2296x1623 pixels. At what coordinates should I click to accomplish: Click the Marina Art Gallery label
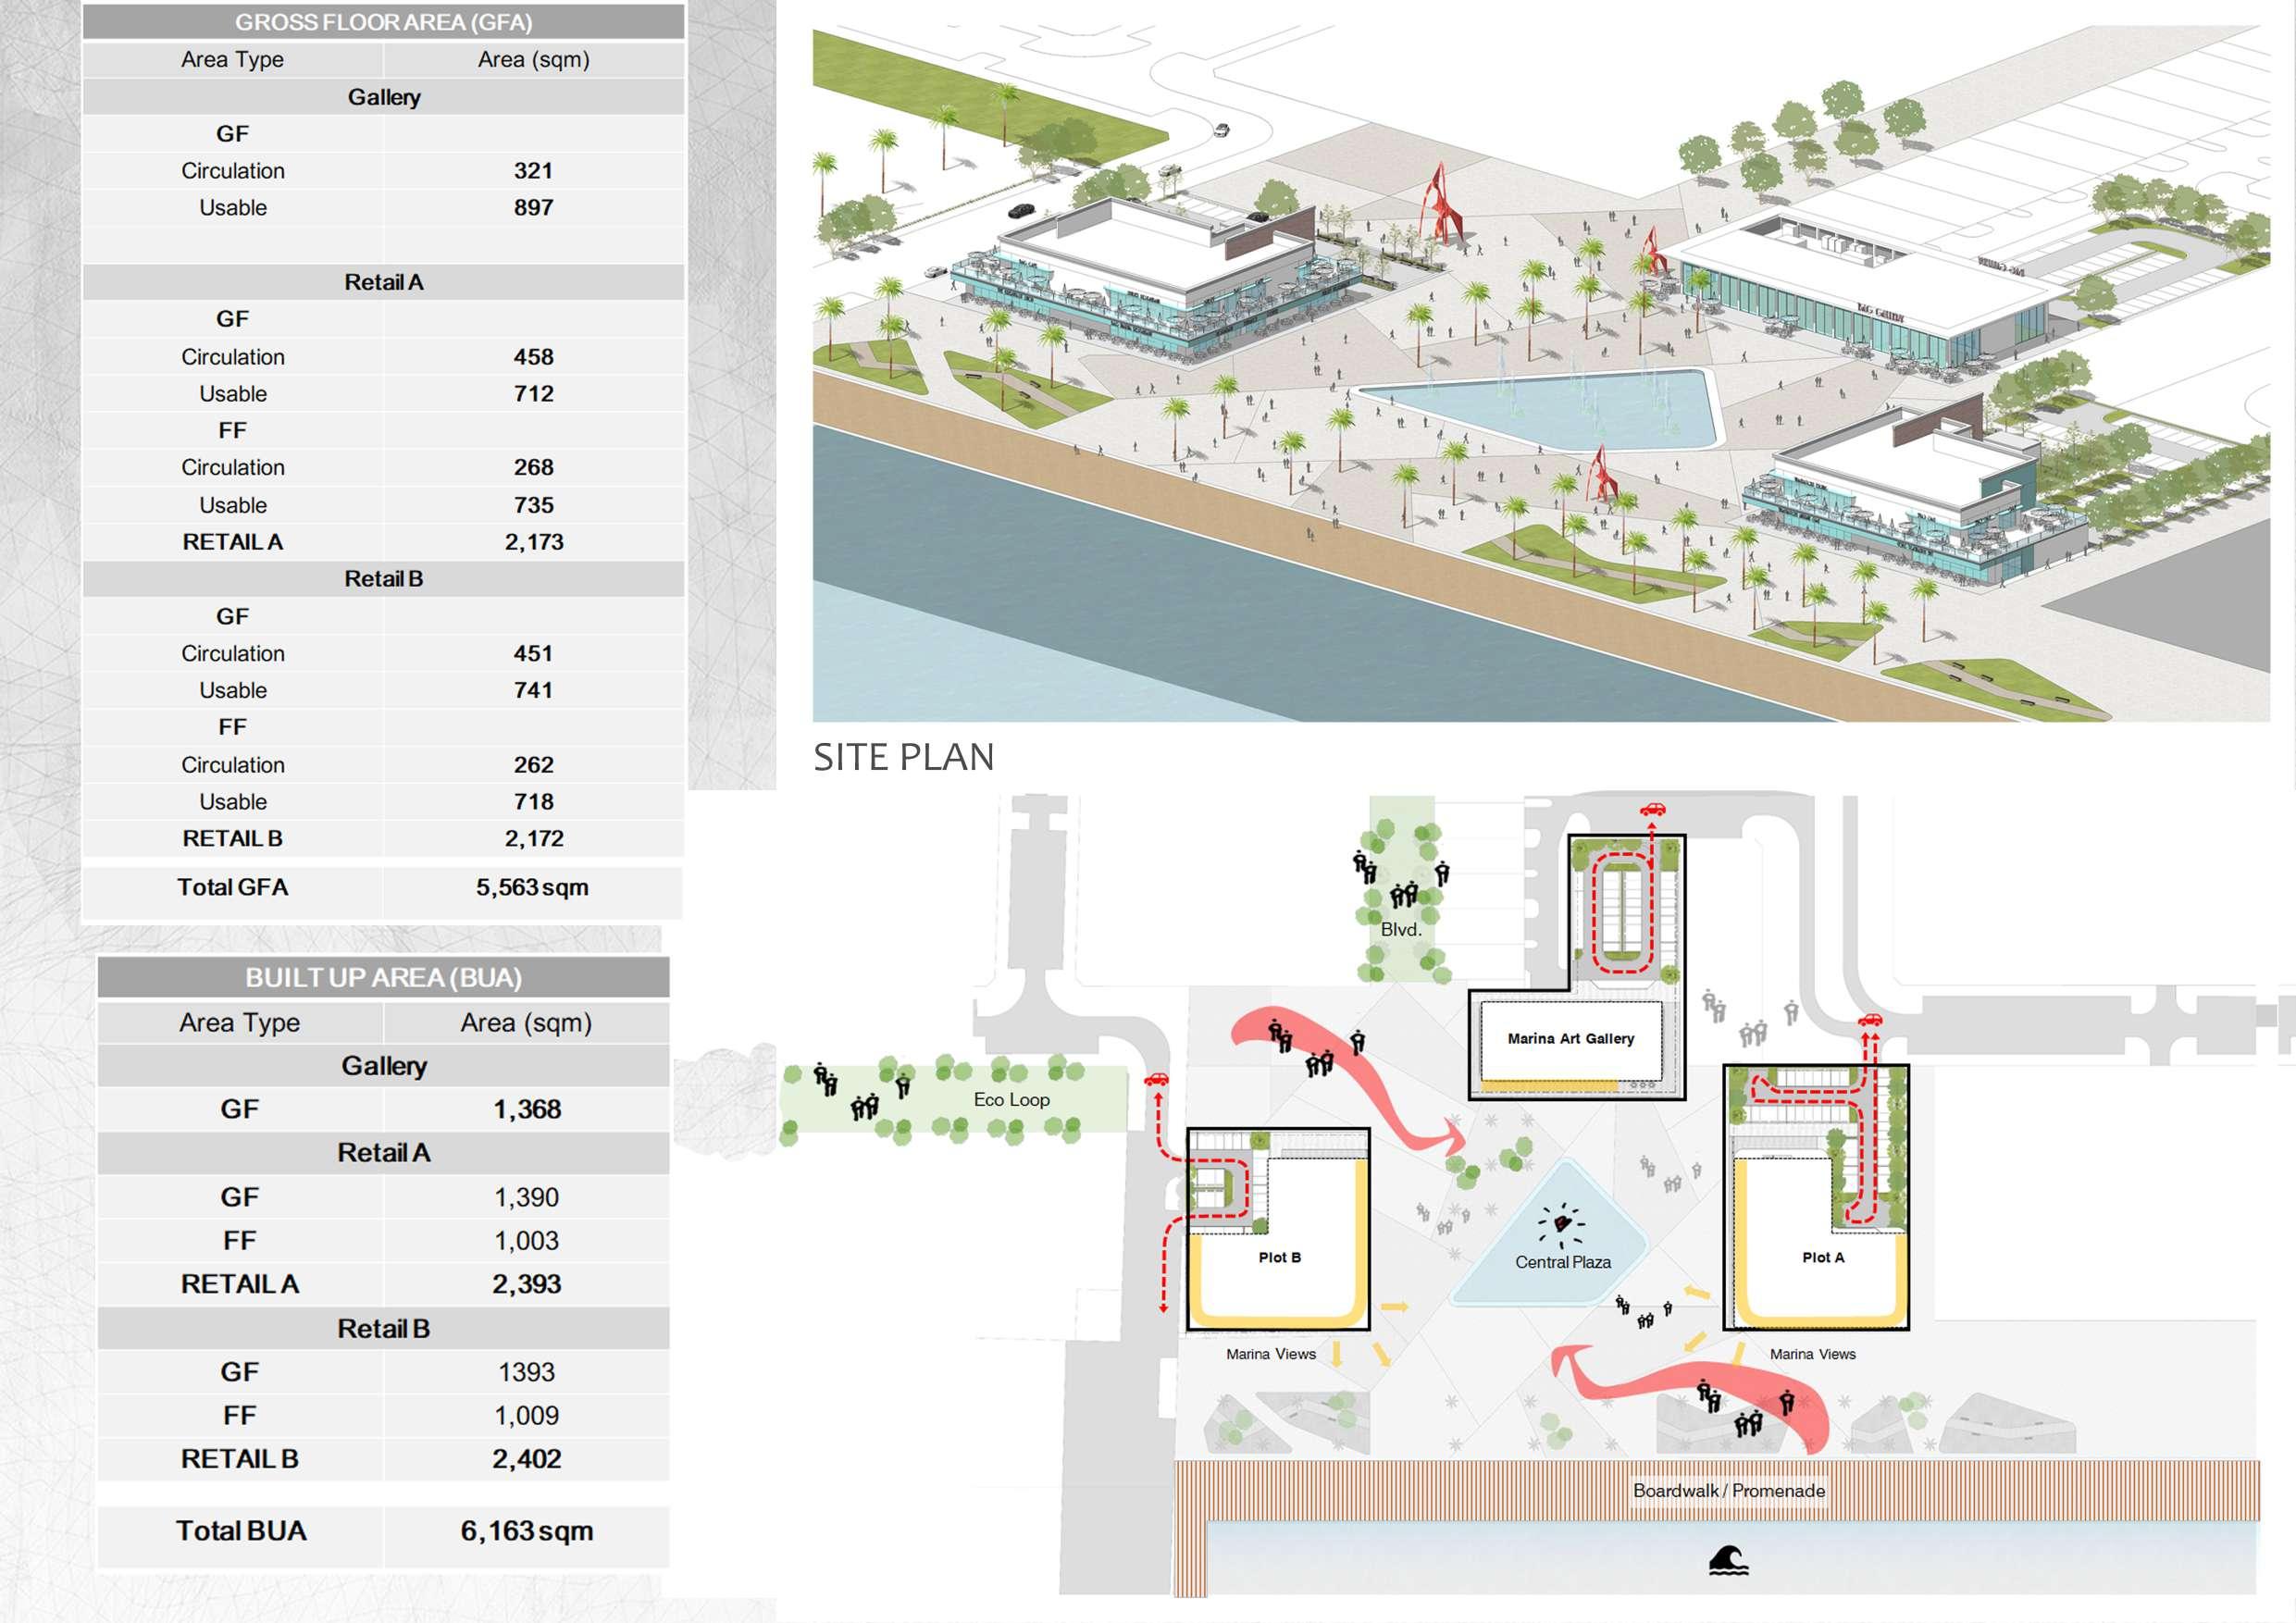pos(1570,1039)
